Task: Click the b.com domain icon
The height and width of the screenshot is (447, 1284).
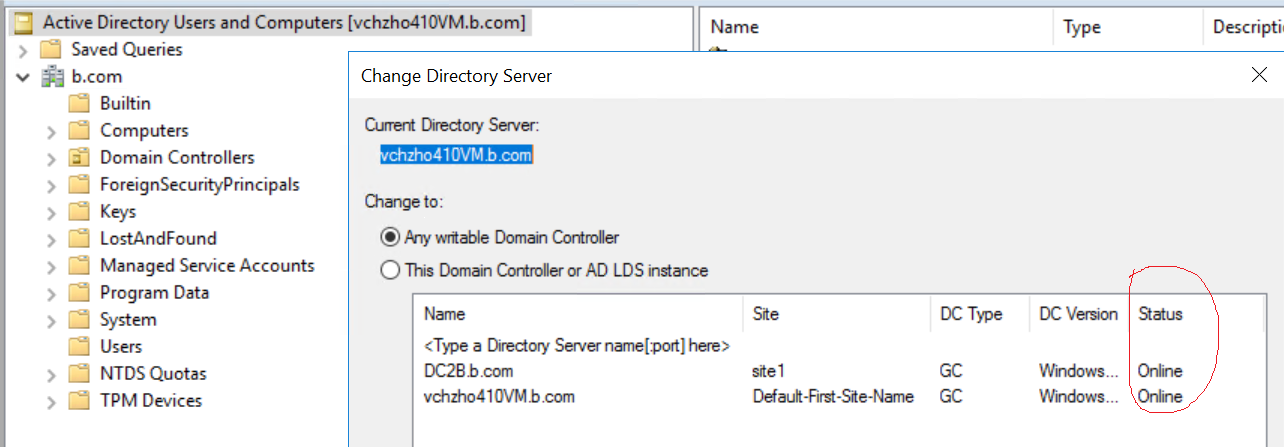Action: pos(52,76)
